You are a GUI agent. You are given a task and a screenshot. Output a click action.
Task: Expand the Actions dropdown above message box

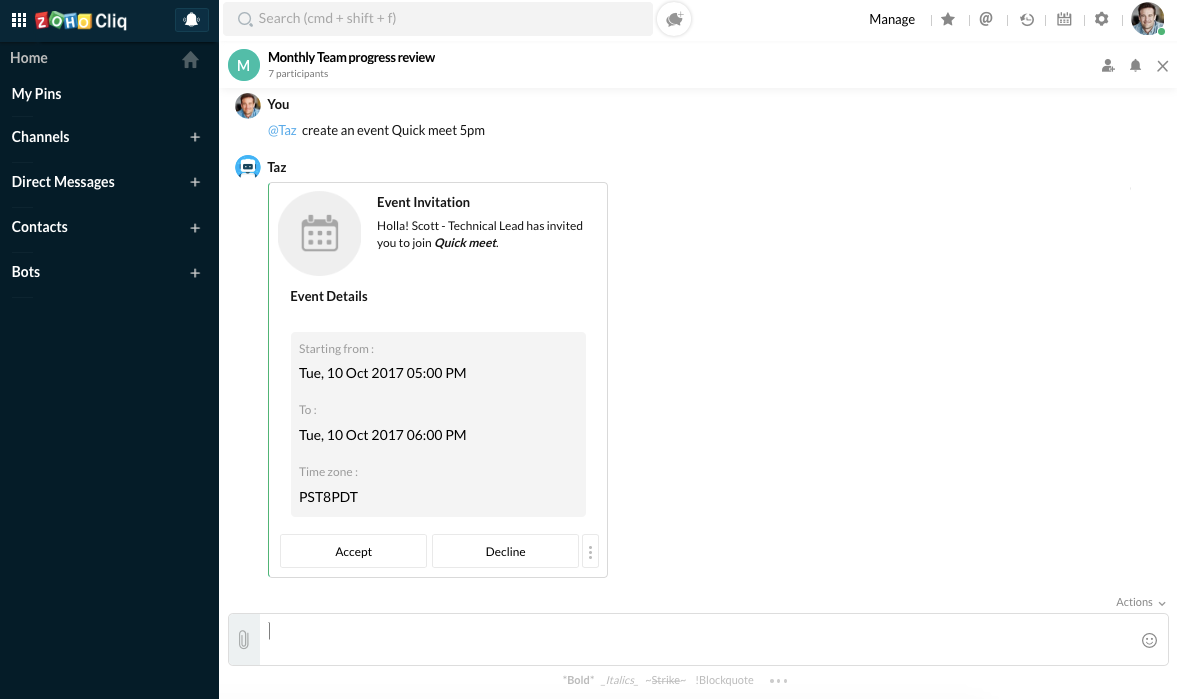point(1140,602)
